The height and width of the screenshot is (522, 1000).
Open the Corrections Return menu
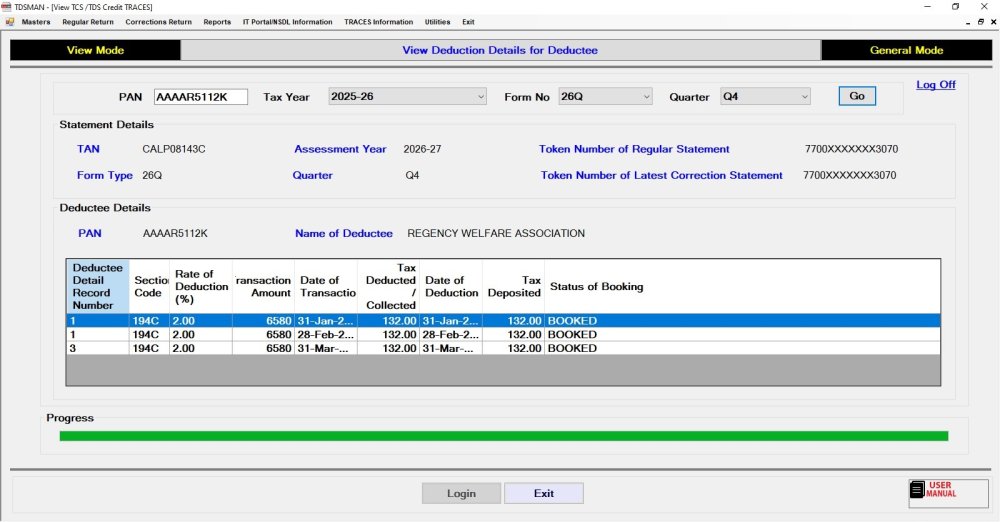click(158, 22)
